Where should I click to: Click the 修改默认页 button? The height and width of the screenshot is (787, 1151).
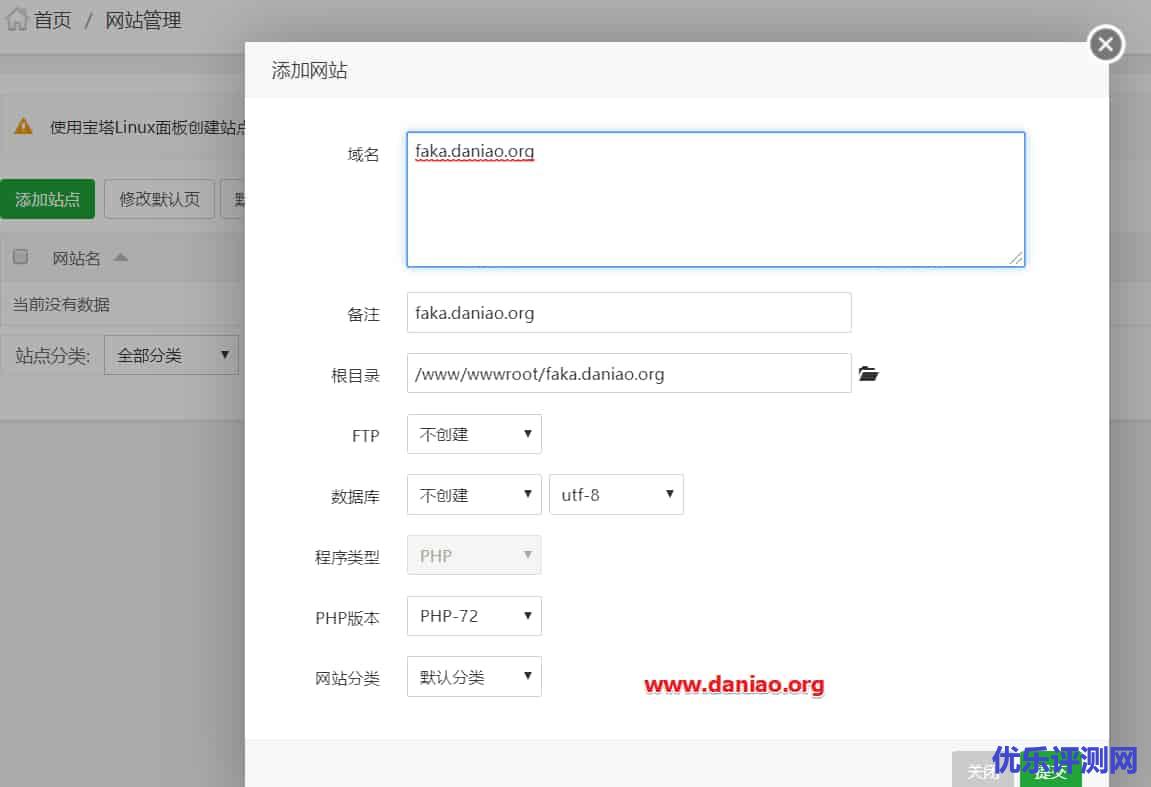point(160,199)
